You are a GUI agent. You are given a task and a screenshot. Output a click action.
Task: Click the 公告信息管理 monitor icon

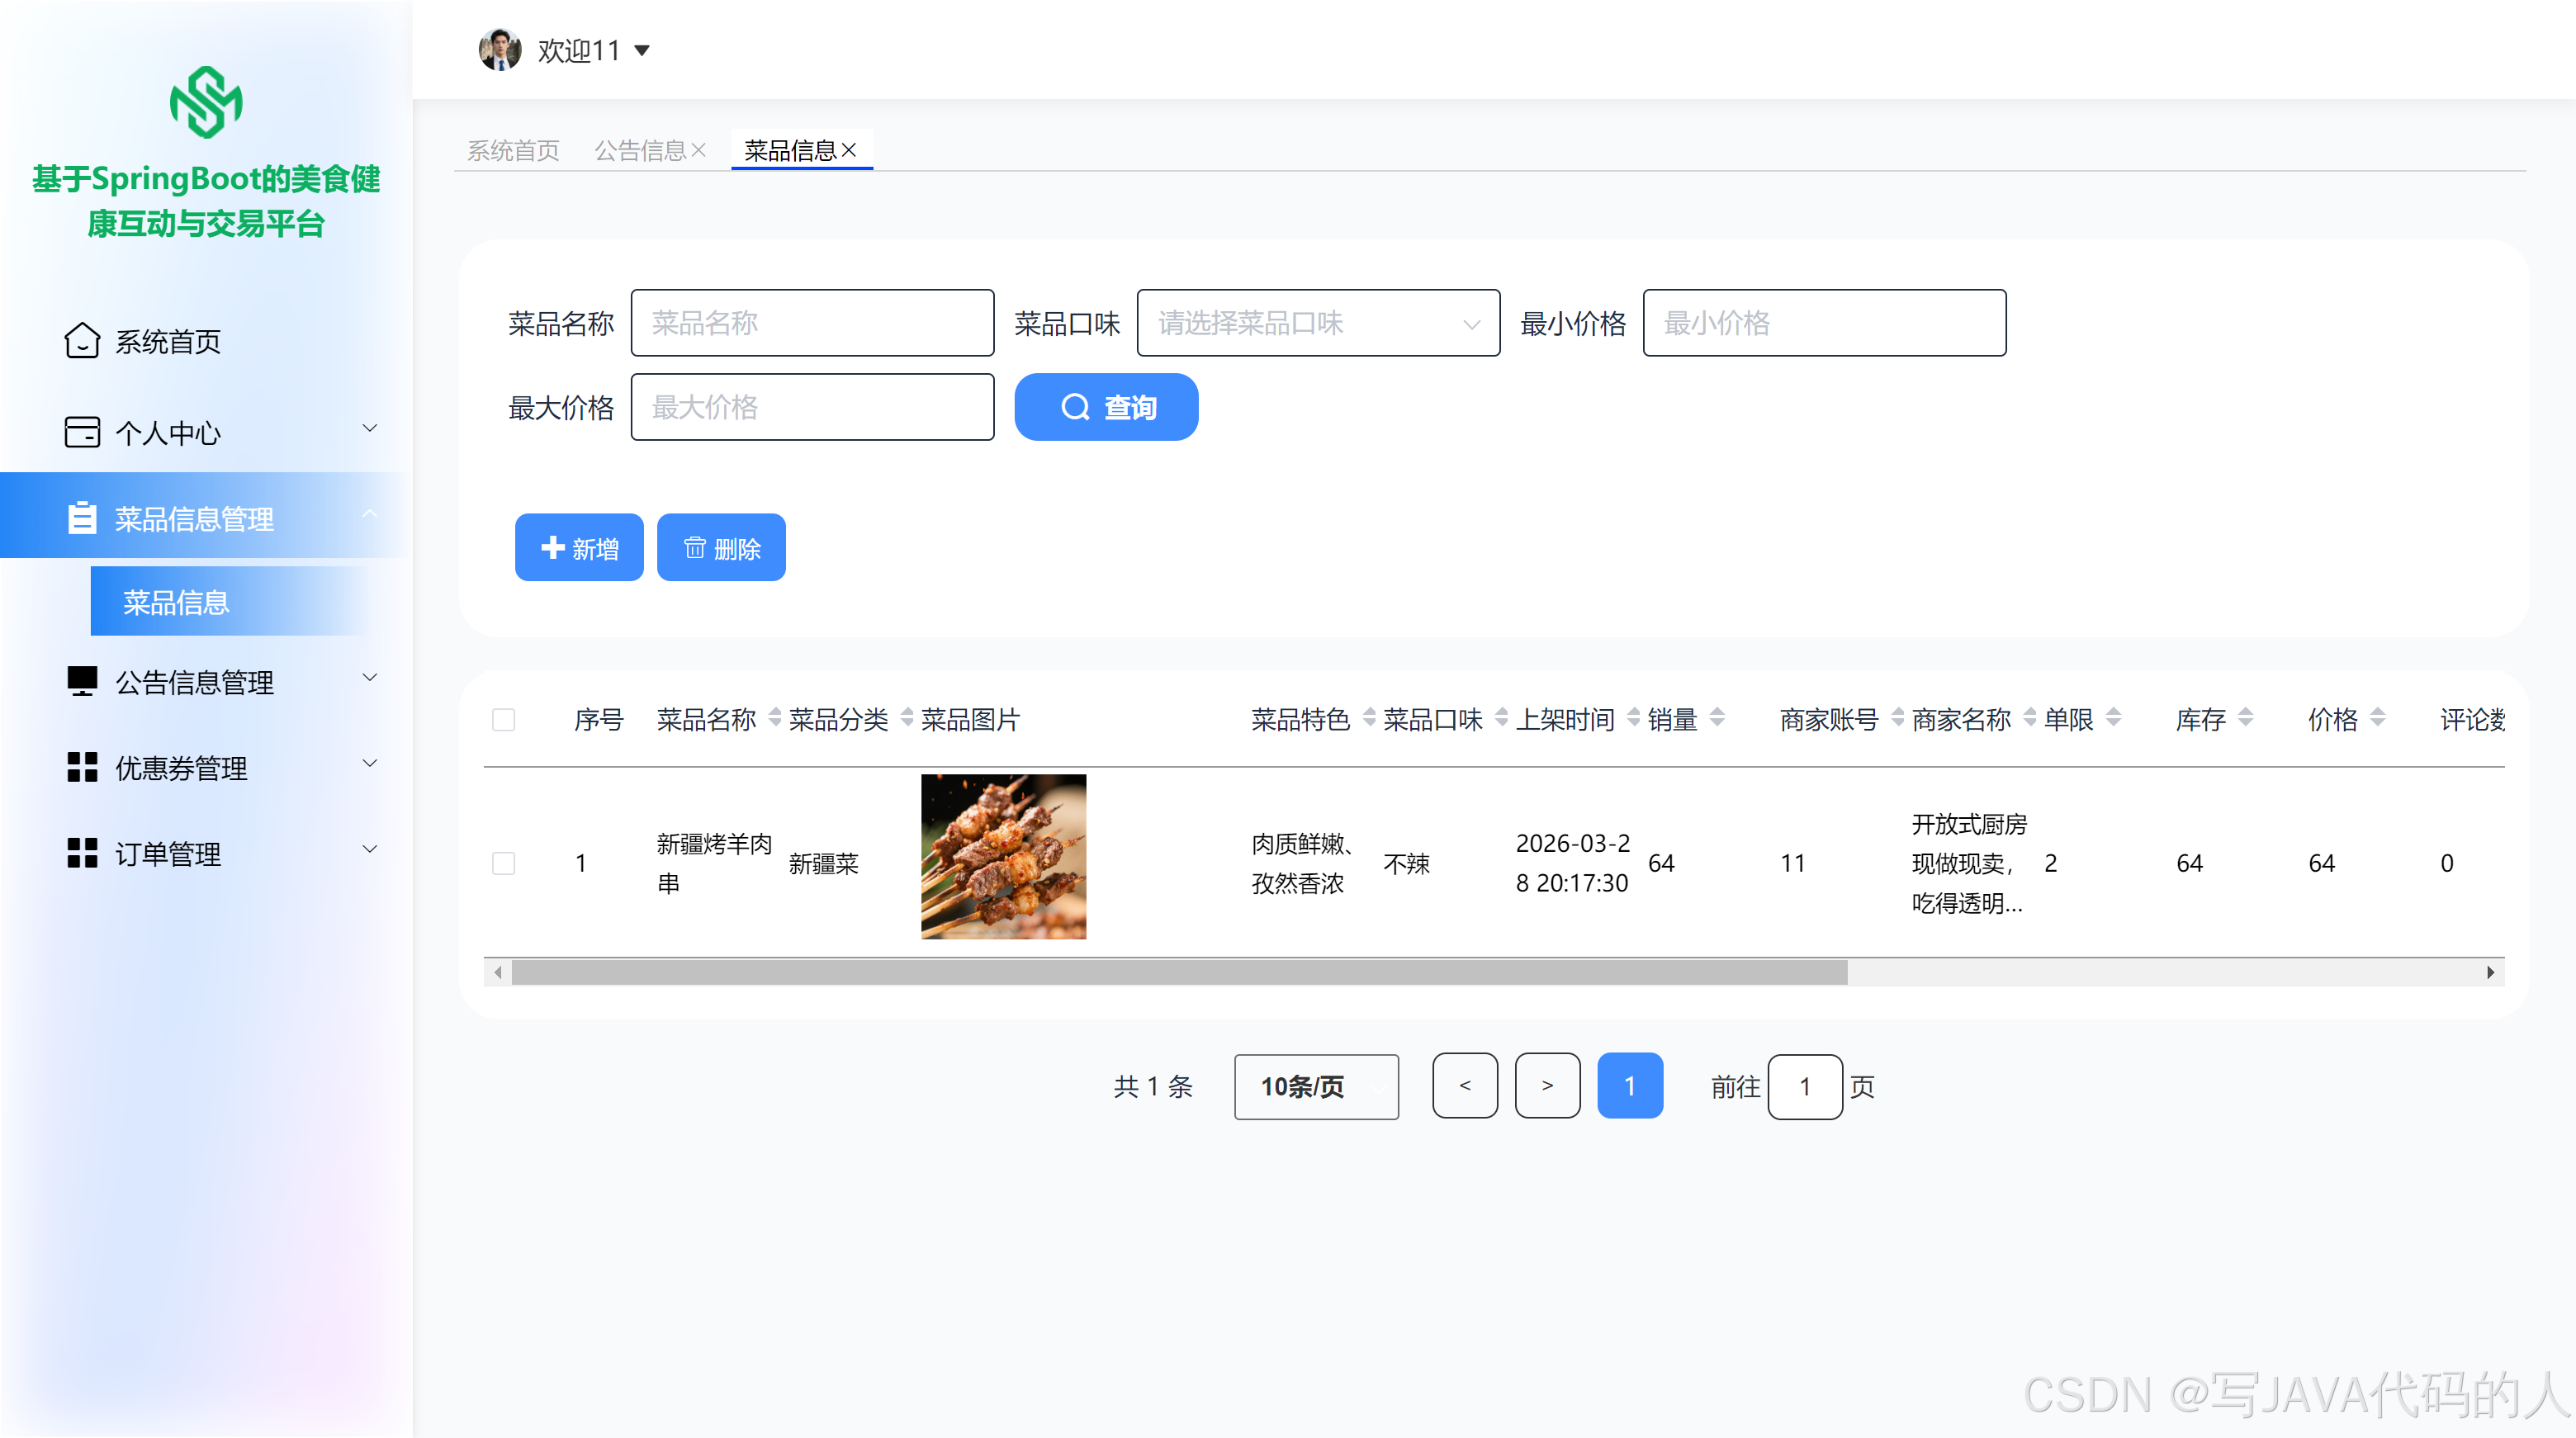pyautogui.click(x=82, y=681)
